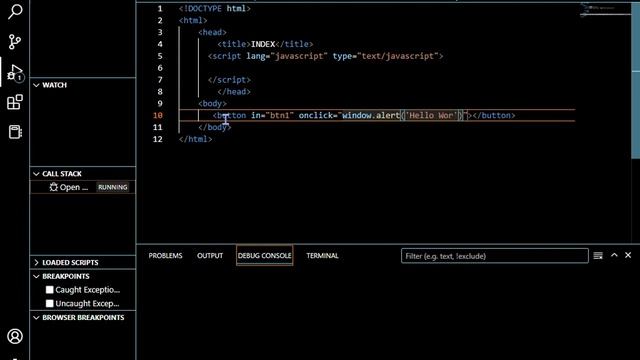This screenshot has width=640, height=360.
Task: Toggle the Uncaught Exceptions breakpoint checkbox
Action: coord(50,304)
